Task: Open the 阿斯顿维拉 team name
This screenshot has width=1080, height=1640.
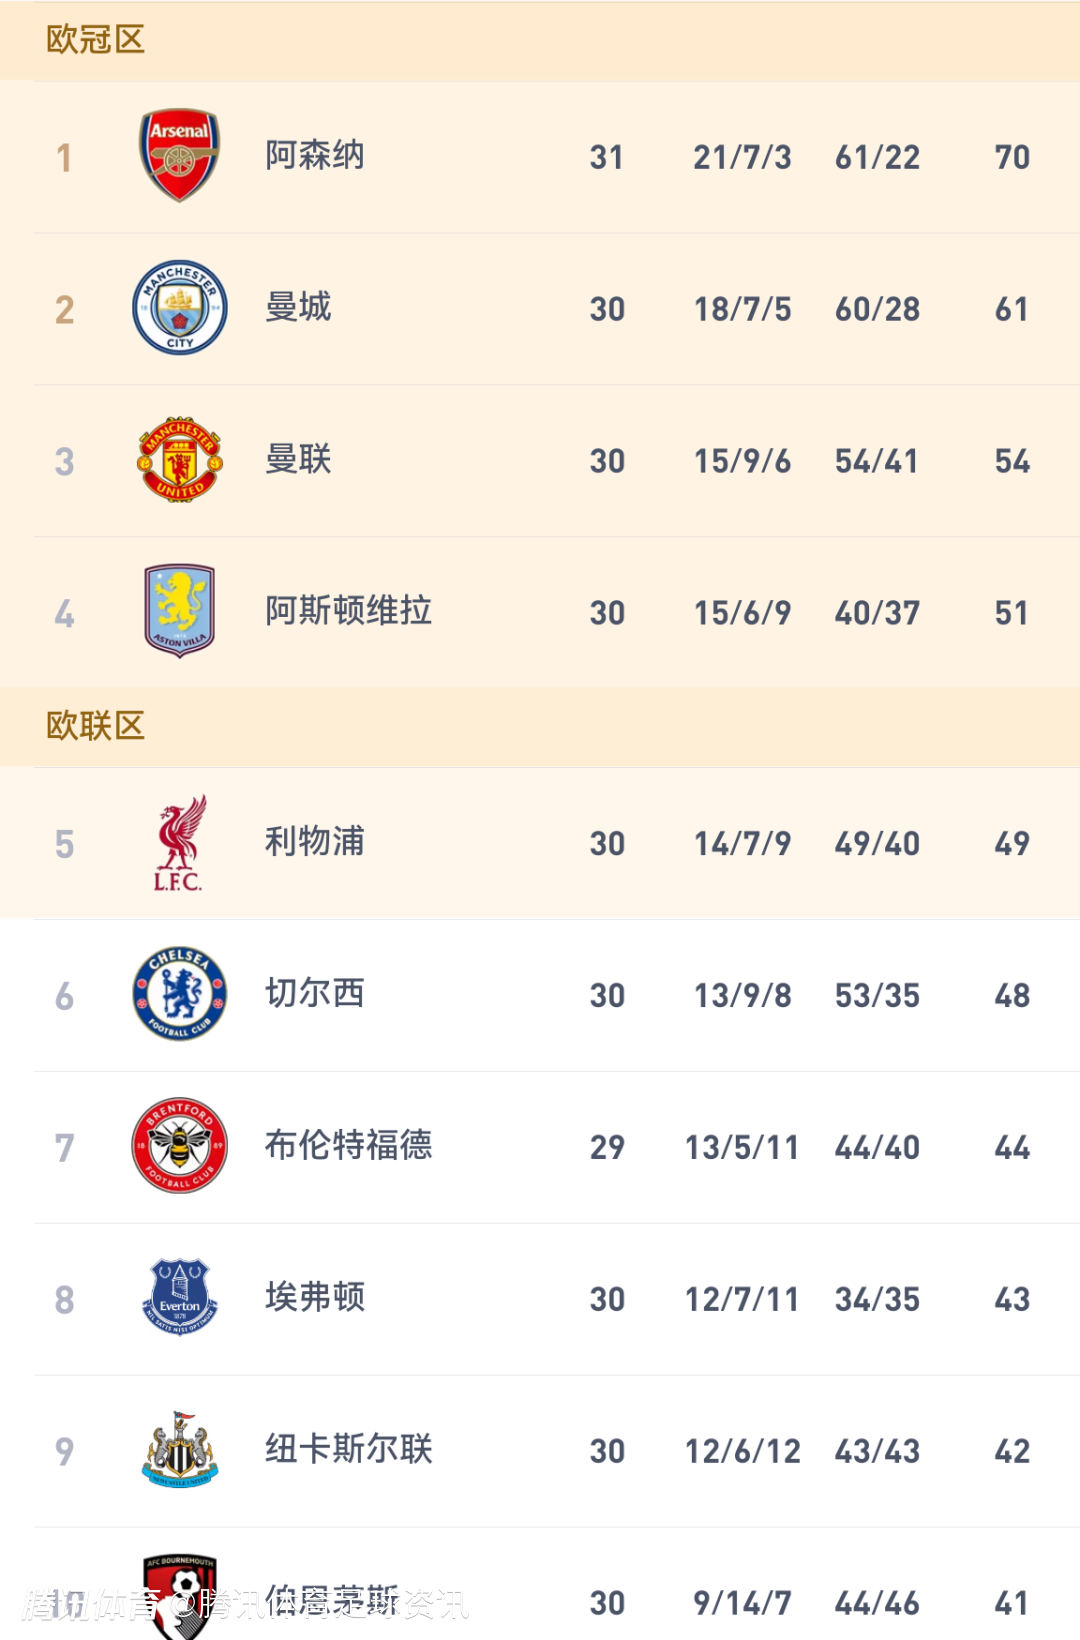Action: tap(348, 611)
